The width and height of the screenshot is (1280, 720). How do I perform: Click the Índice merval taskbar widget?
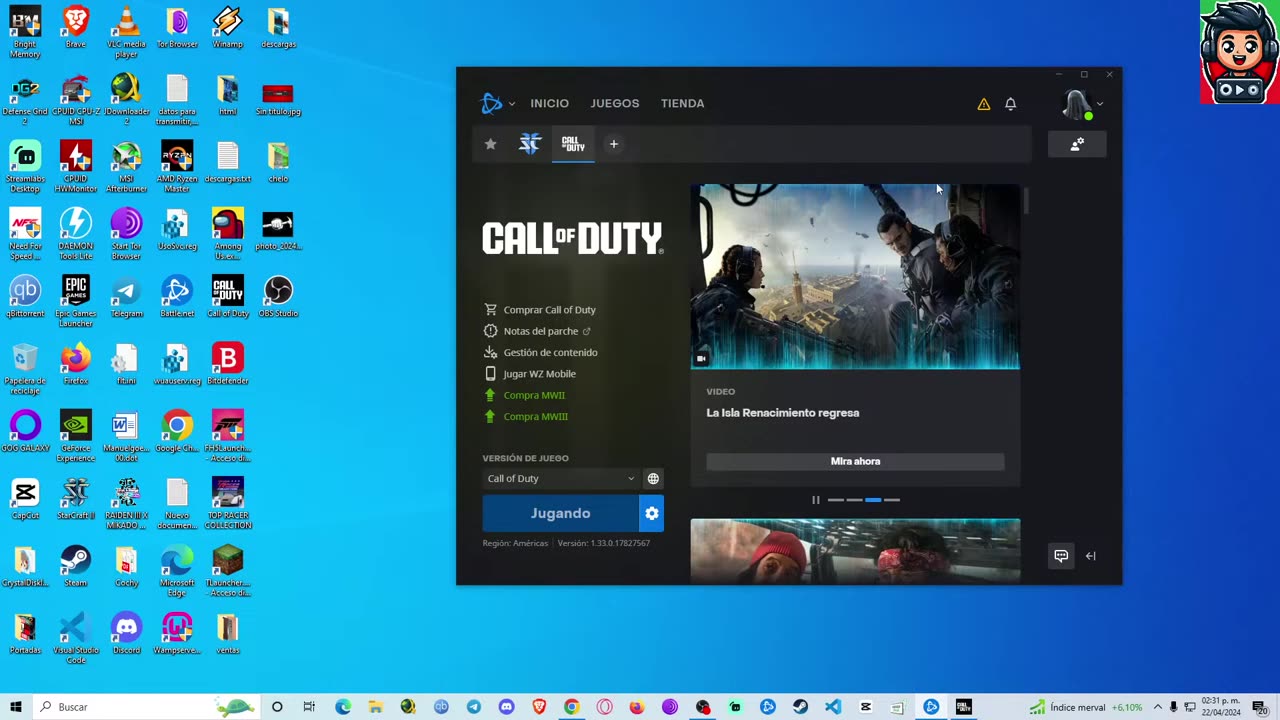[1087, 707]
